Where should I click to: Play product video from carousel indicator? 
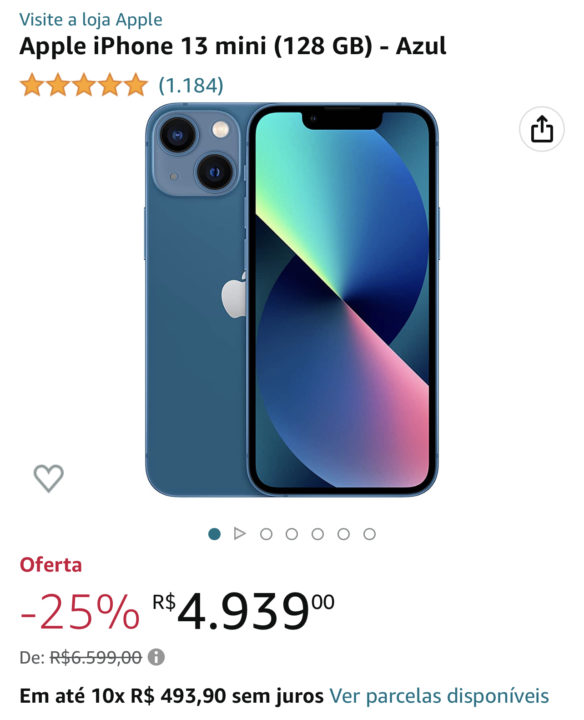pos(240,534)
